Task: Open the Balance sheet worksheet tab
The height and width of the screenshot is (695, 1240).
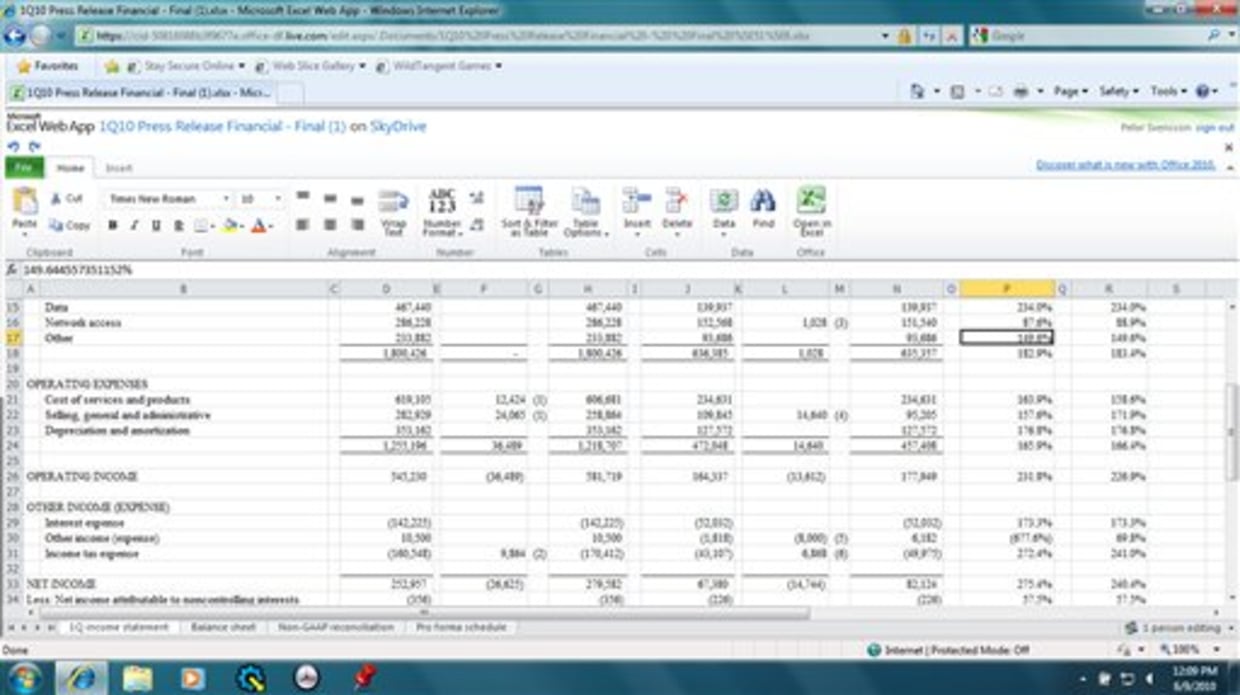Action: point(223,627)
